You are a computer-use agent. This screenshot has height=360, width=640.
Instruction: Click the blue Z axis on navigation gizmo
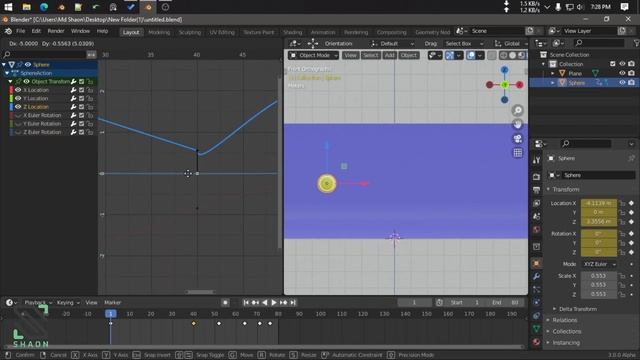click(504, 70)
